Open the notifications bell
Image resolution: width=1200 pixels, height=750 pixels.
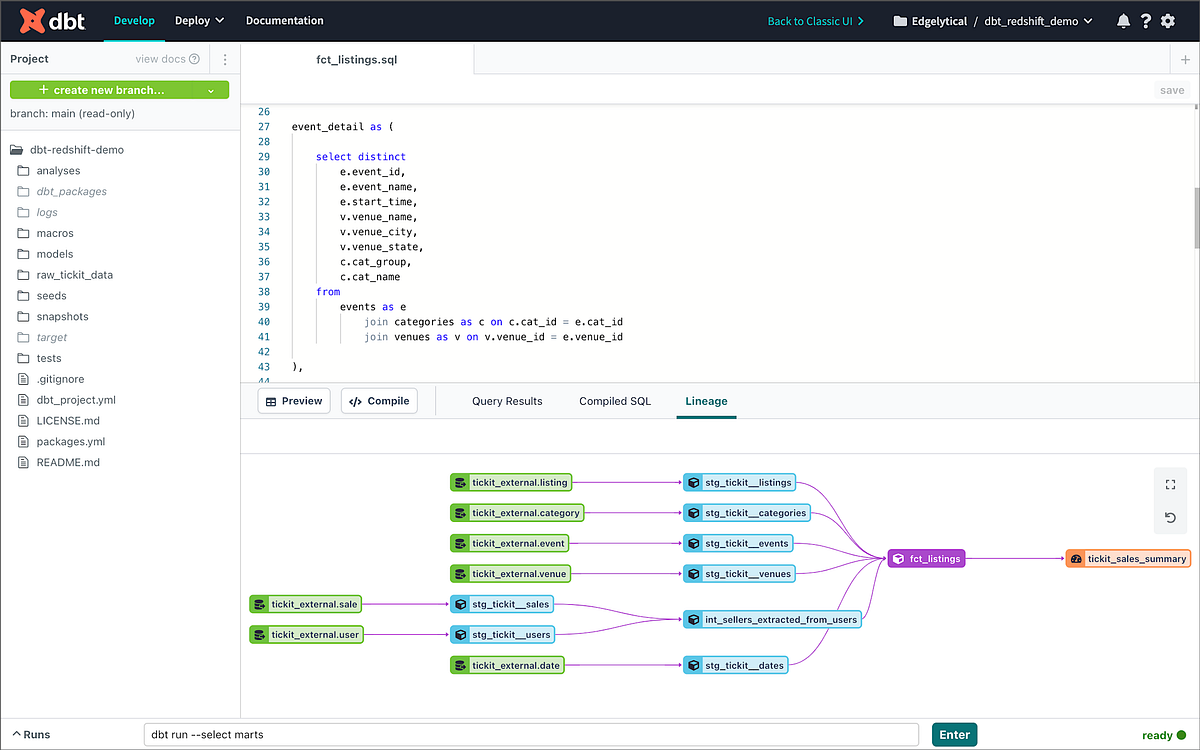tap(1123, 21)
